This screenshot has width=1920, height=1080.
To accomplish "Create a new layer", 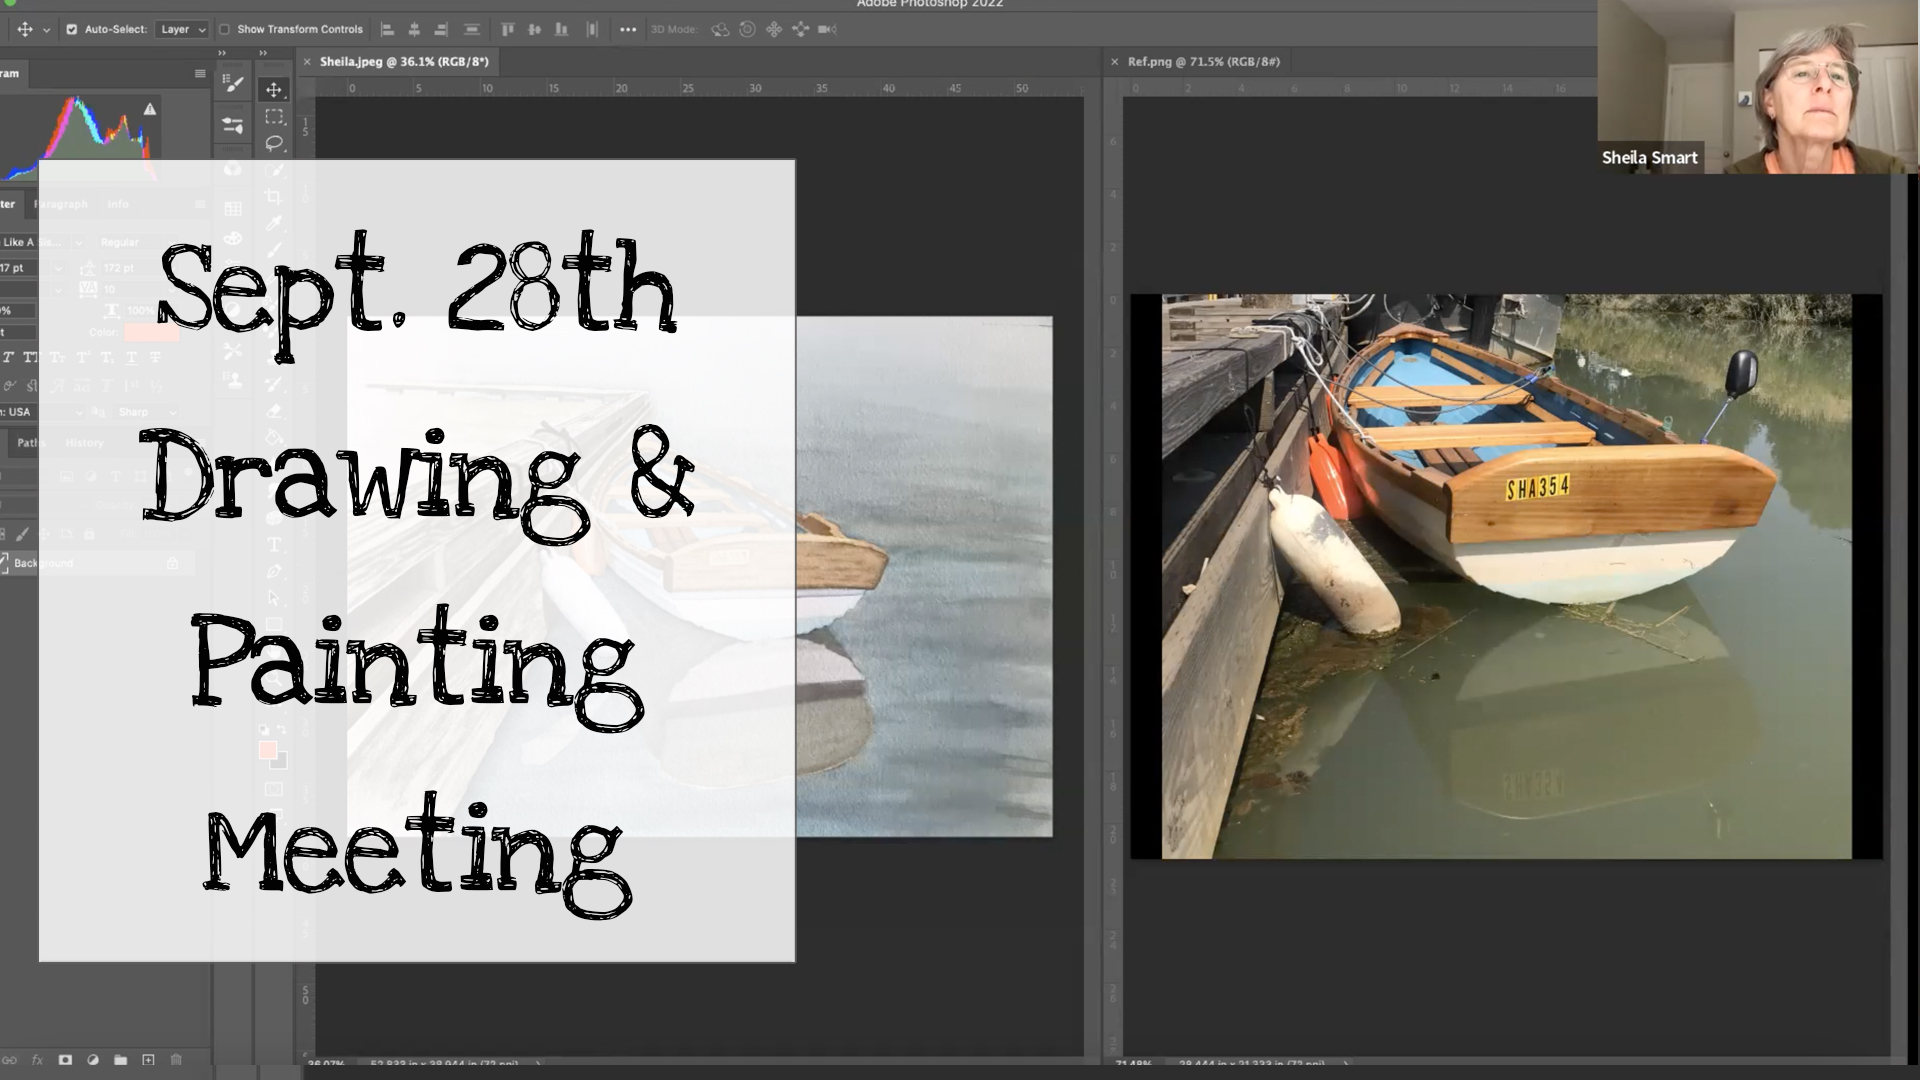I will click(148, 1060).
